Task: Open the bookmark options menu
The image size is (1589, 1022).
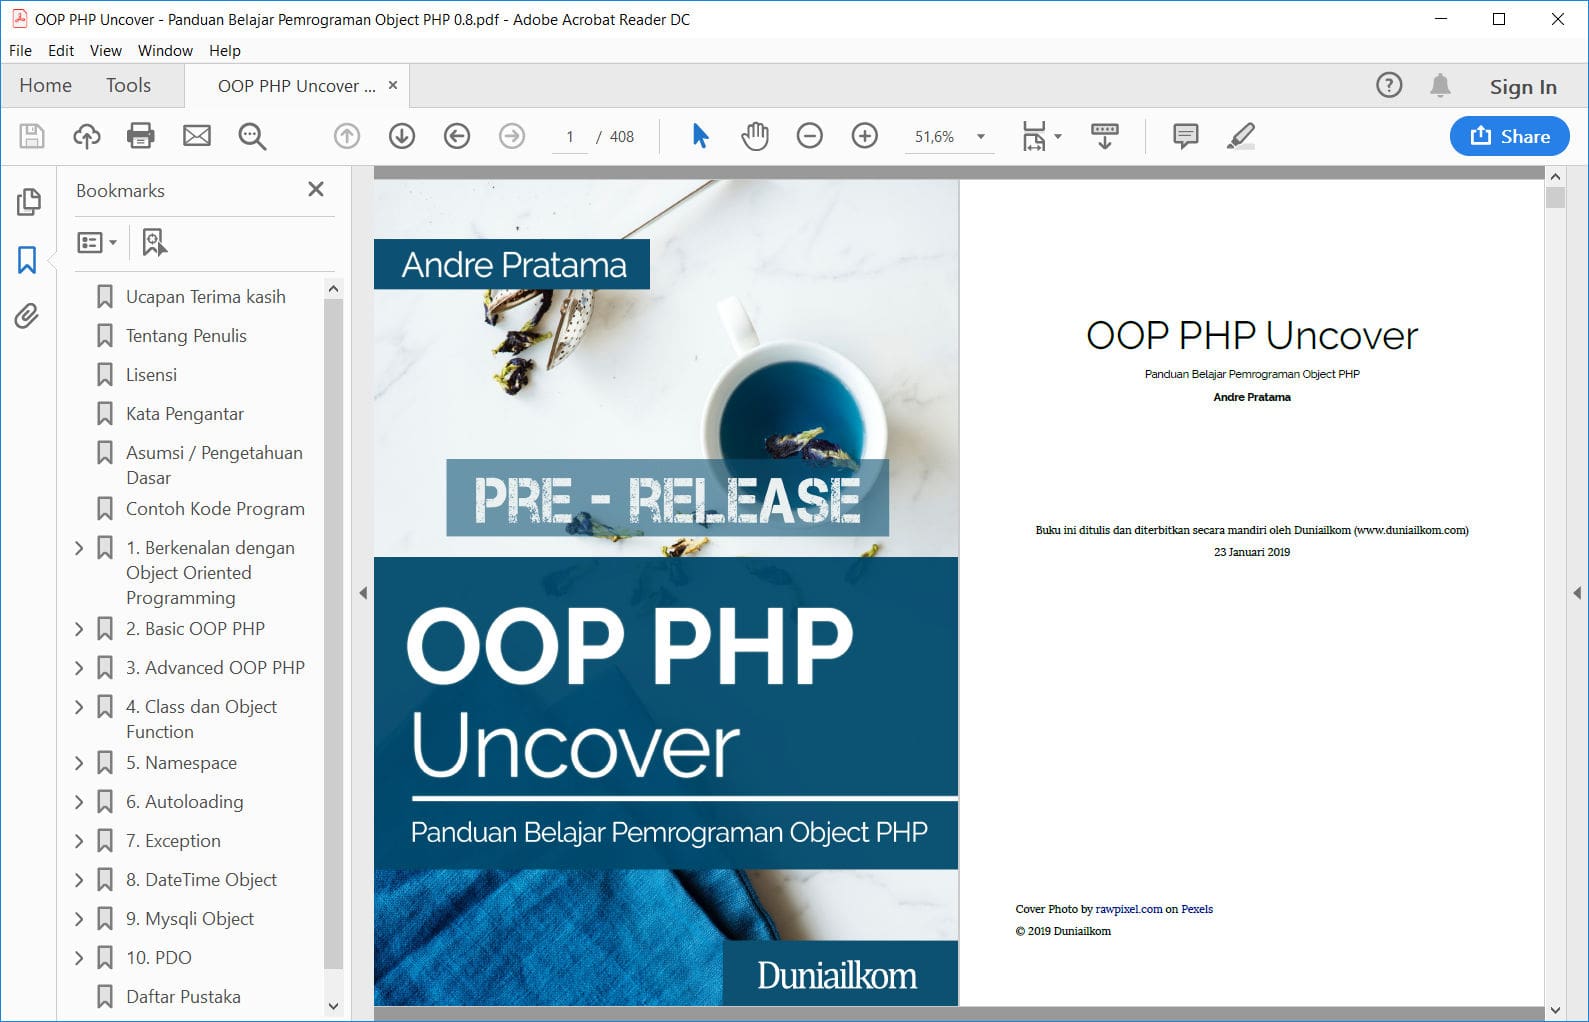Action: tap(97, 242)
